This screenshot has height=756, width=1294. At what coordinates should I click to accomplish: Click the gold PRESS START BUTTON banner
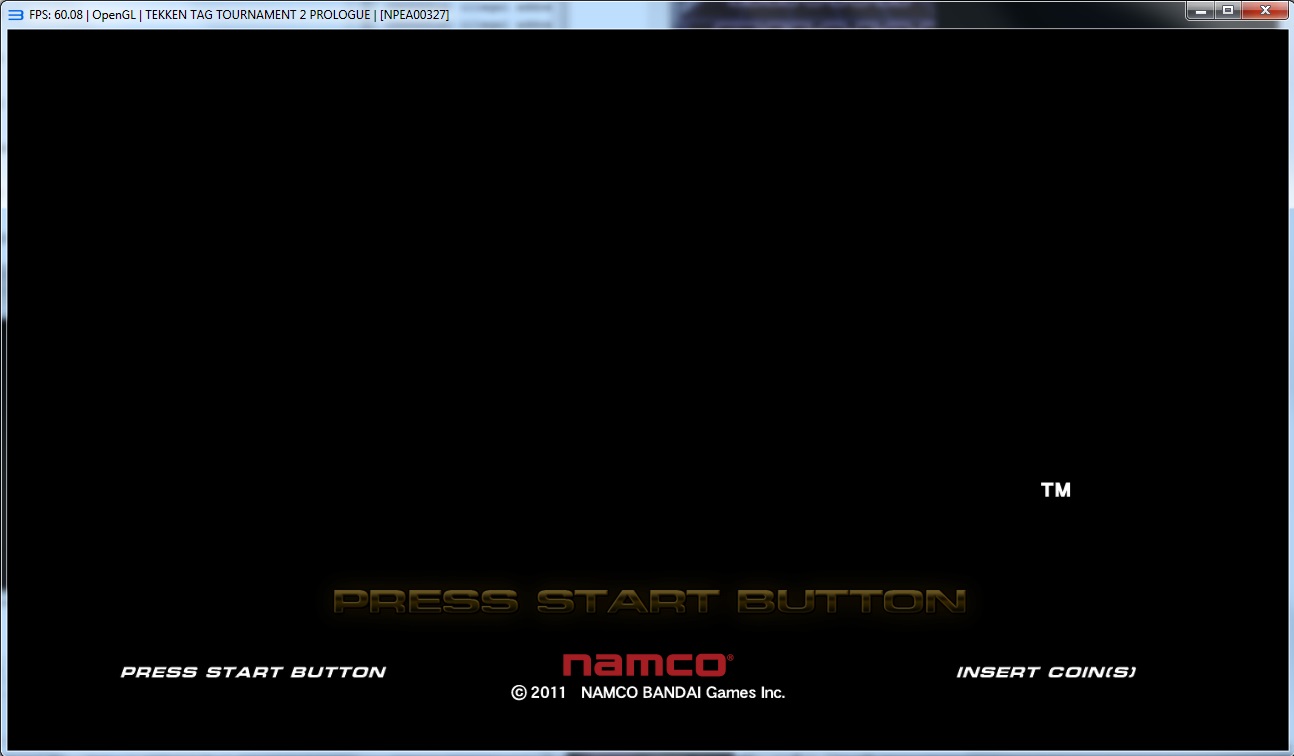(650, 601)
